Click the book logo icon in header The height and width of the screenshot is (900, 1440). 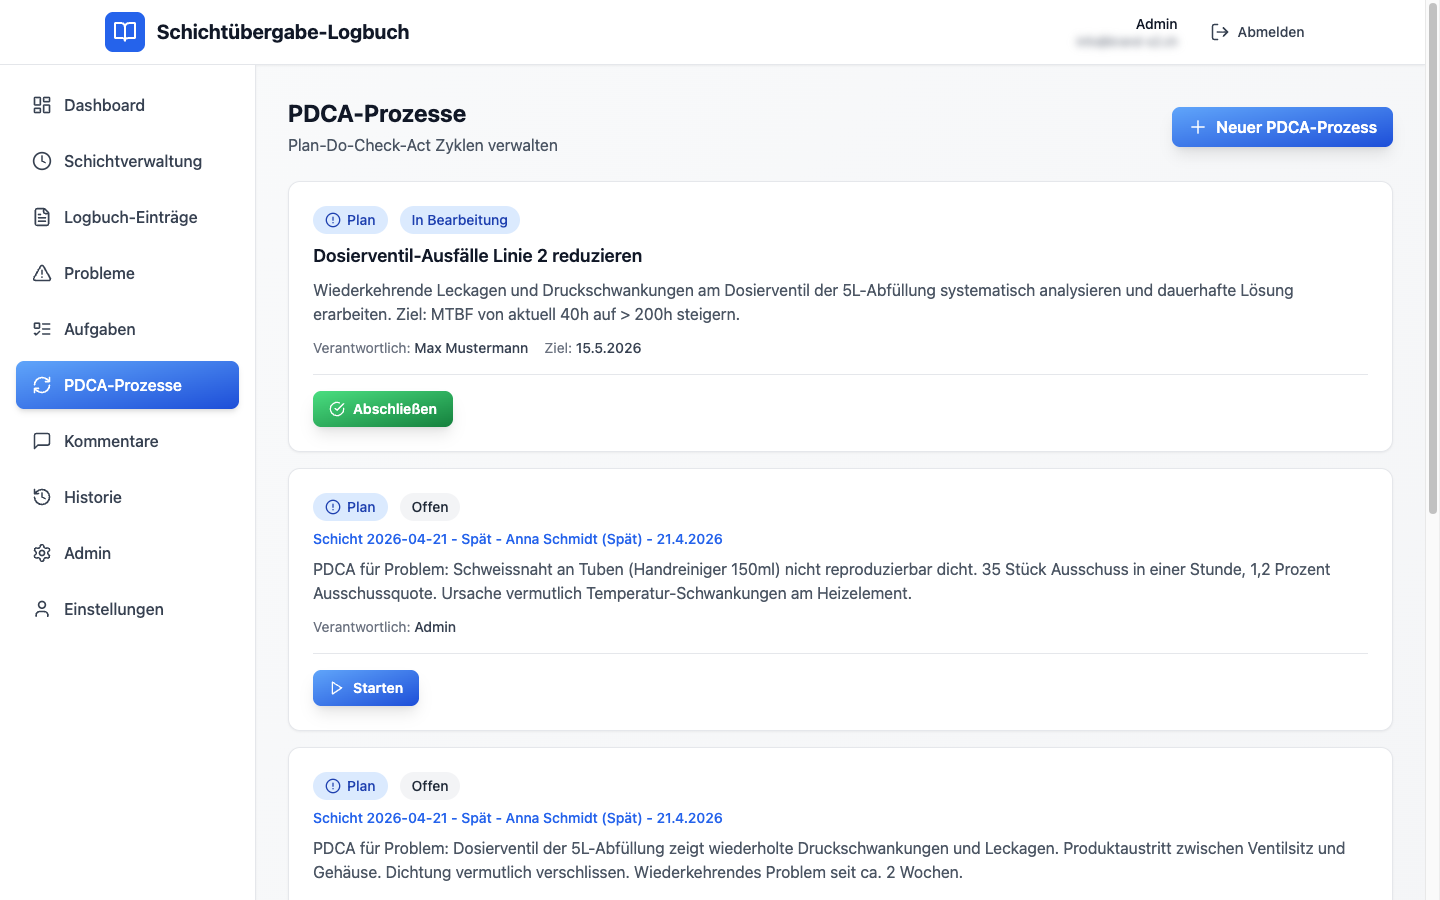125,32
